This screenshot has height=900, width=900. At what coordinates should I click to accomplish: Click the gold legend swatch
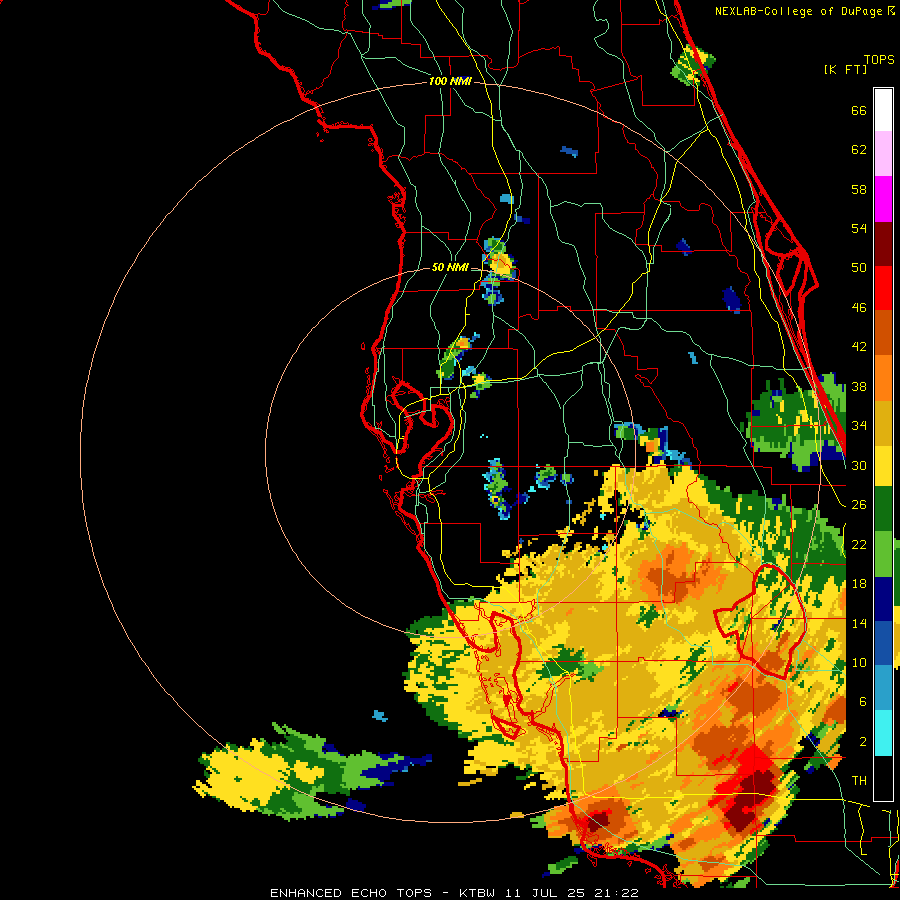pos(883,423)
